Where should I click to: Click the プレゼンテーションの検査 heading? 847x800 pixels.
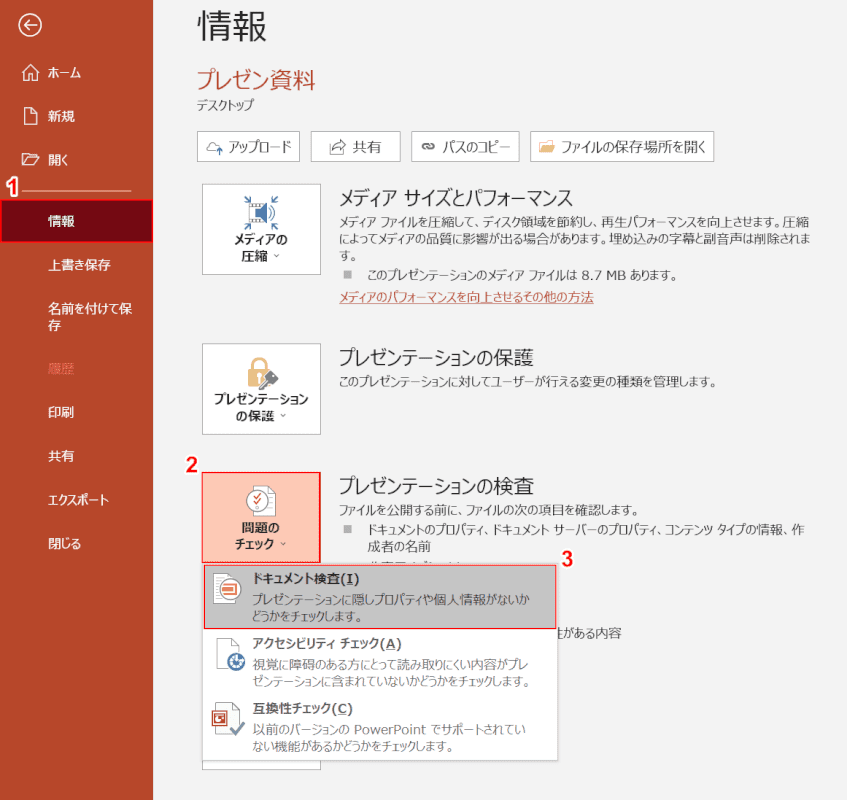click(436, 486)
